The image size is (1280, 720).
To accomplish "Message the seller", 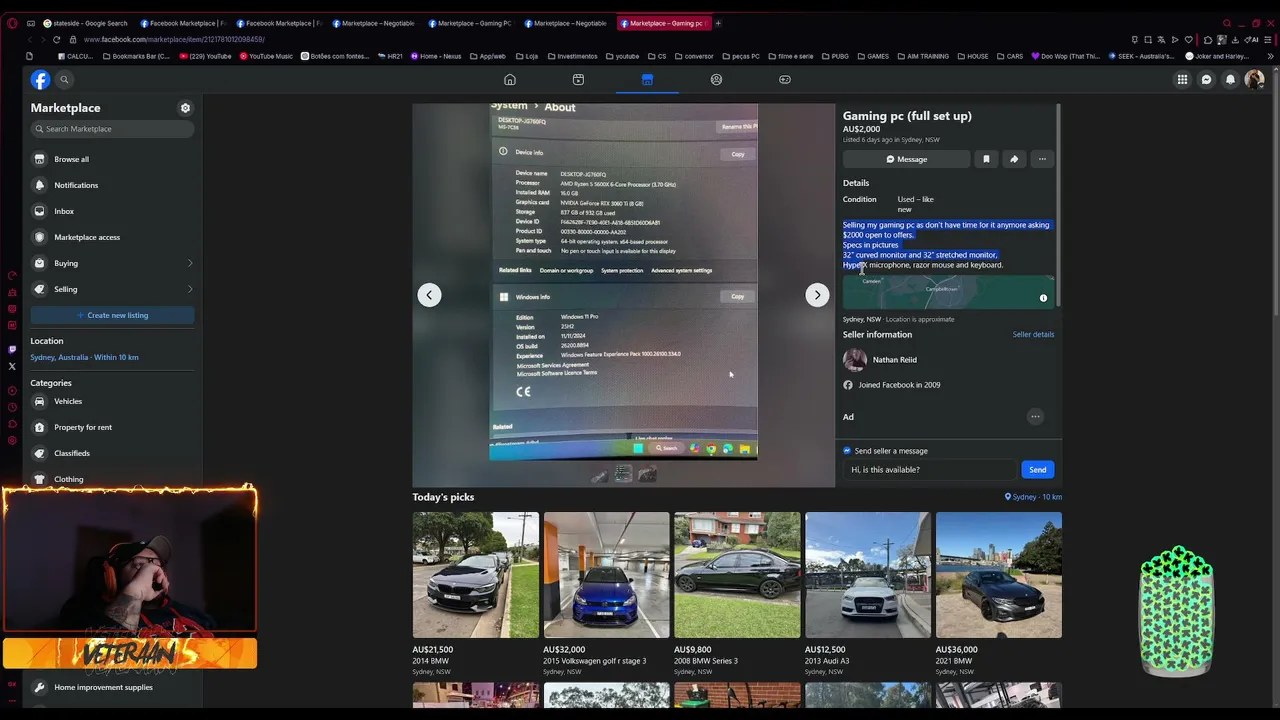I will click(x=906, y=159).
